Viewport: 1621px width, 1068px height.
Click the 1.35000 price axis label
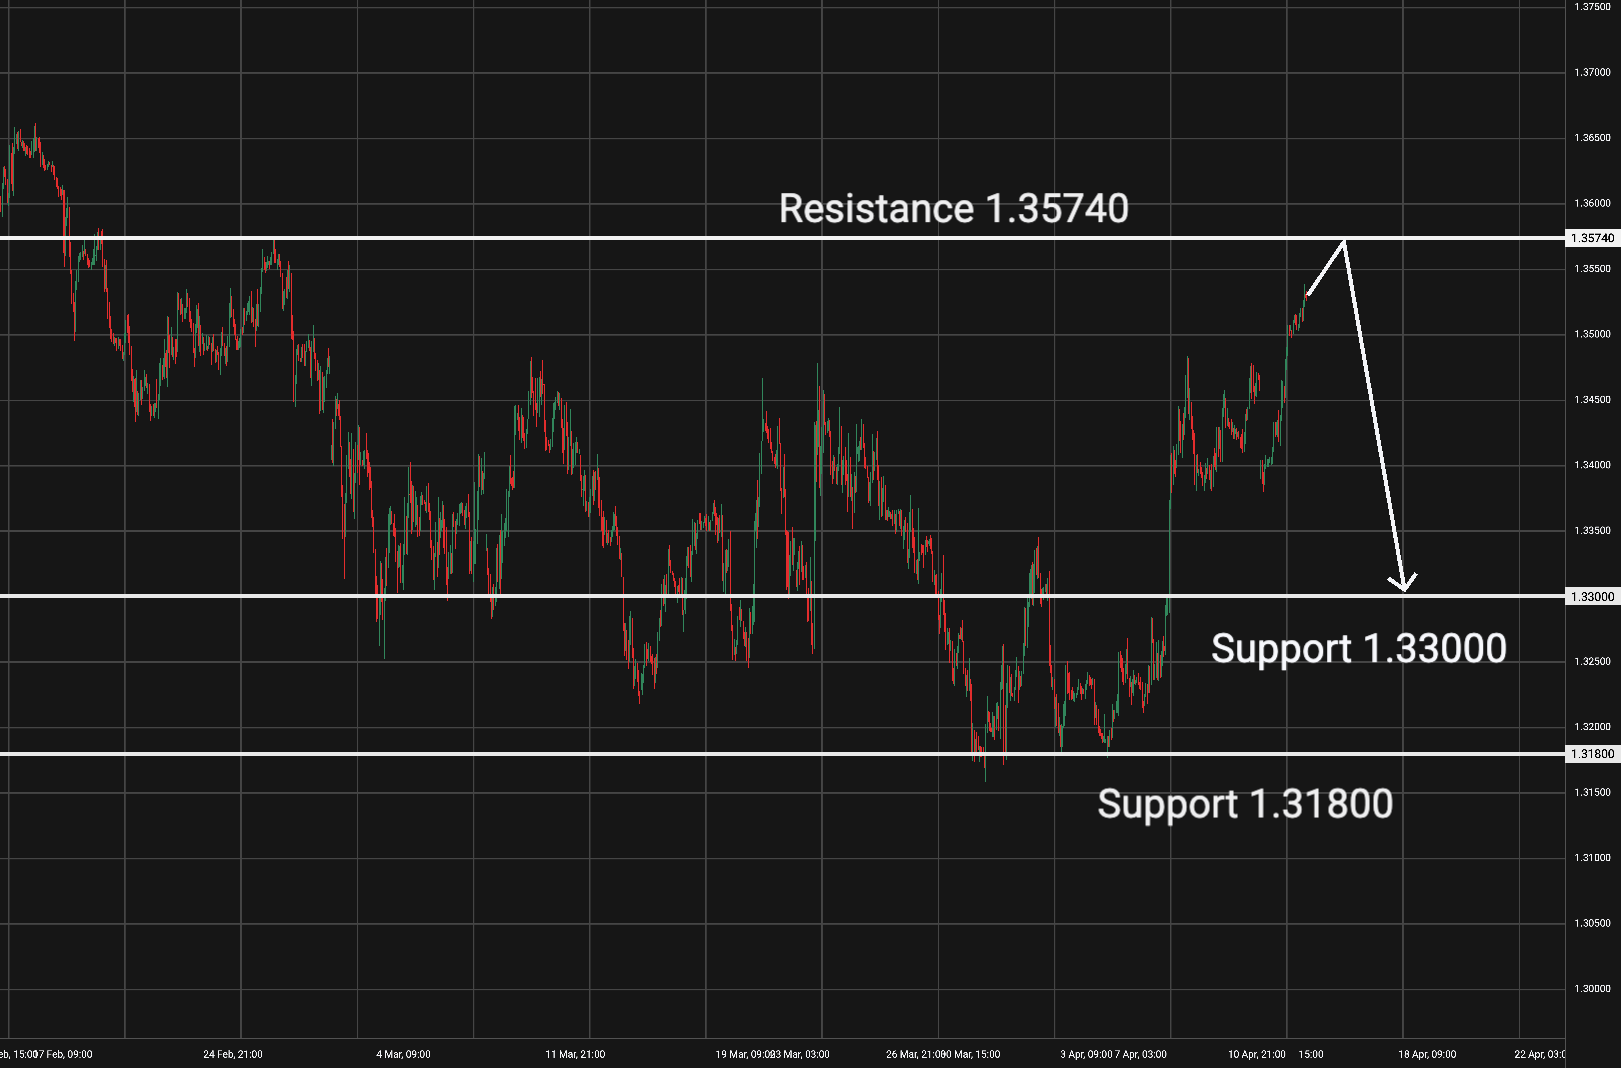click(x=1593, y=334)
